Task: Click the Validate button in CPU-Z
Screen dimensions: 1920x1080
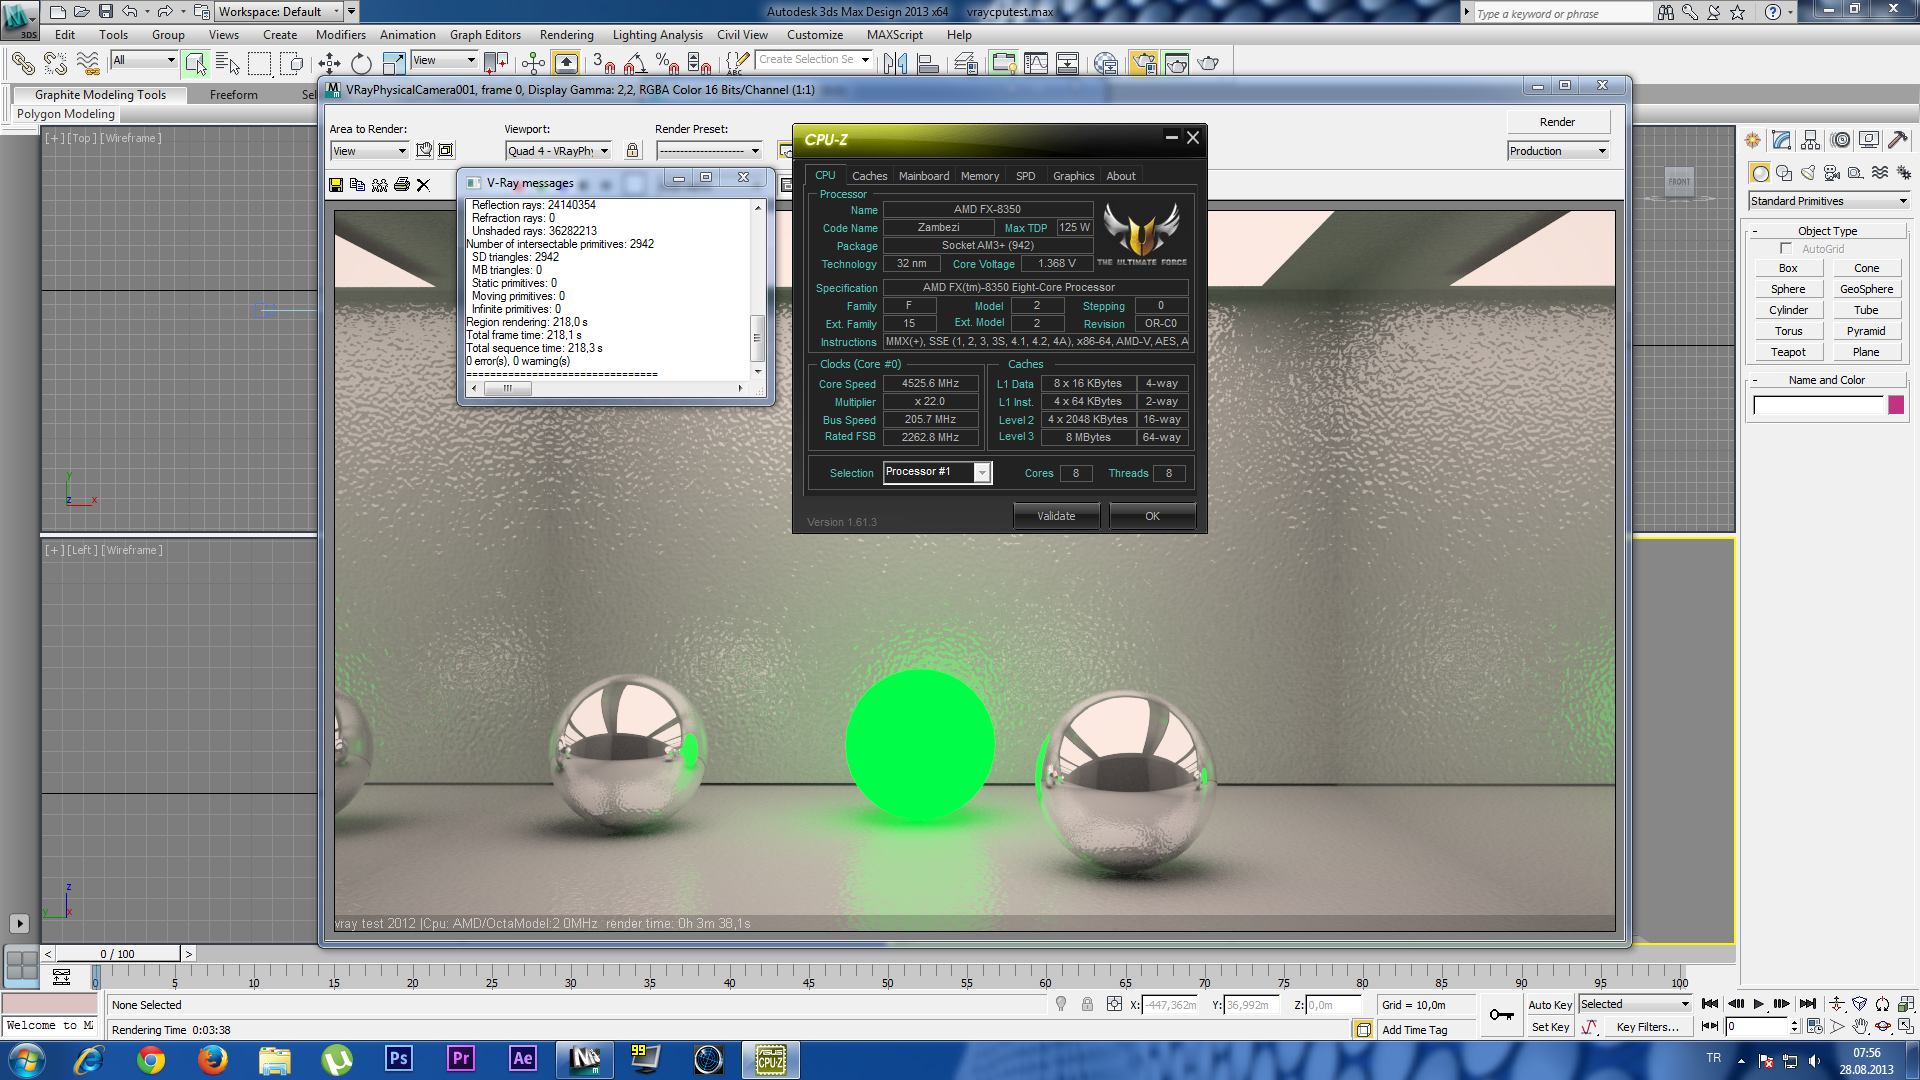Action: click(x=1056, y=516)
